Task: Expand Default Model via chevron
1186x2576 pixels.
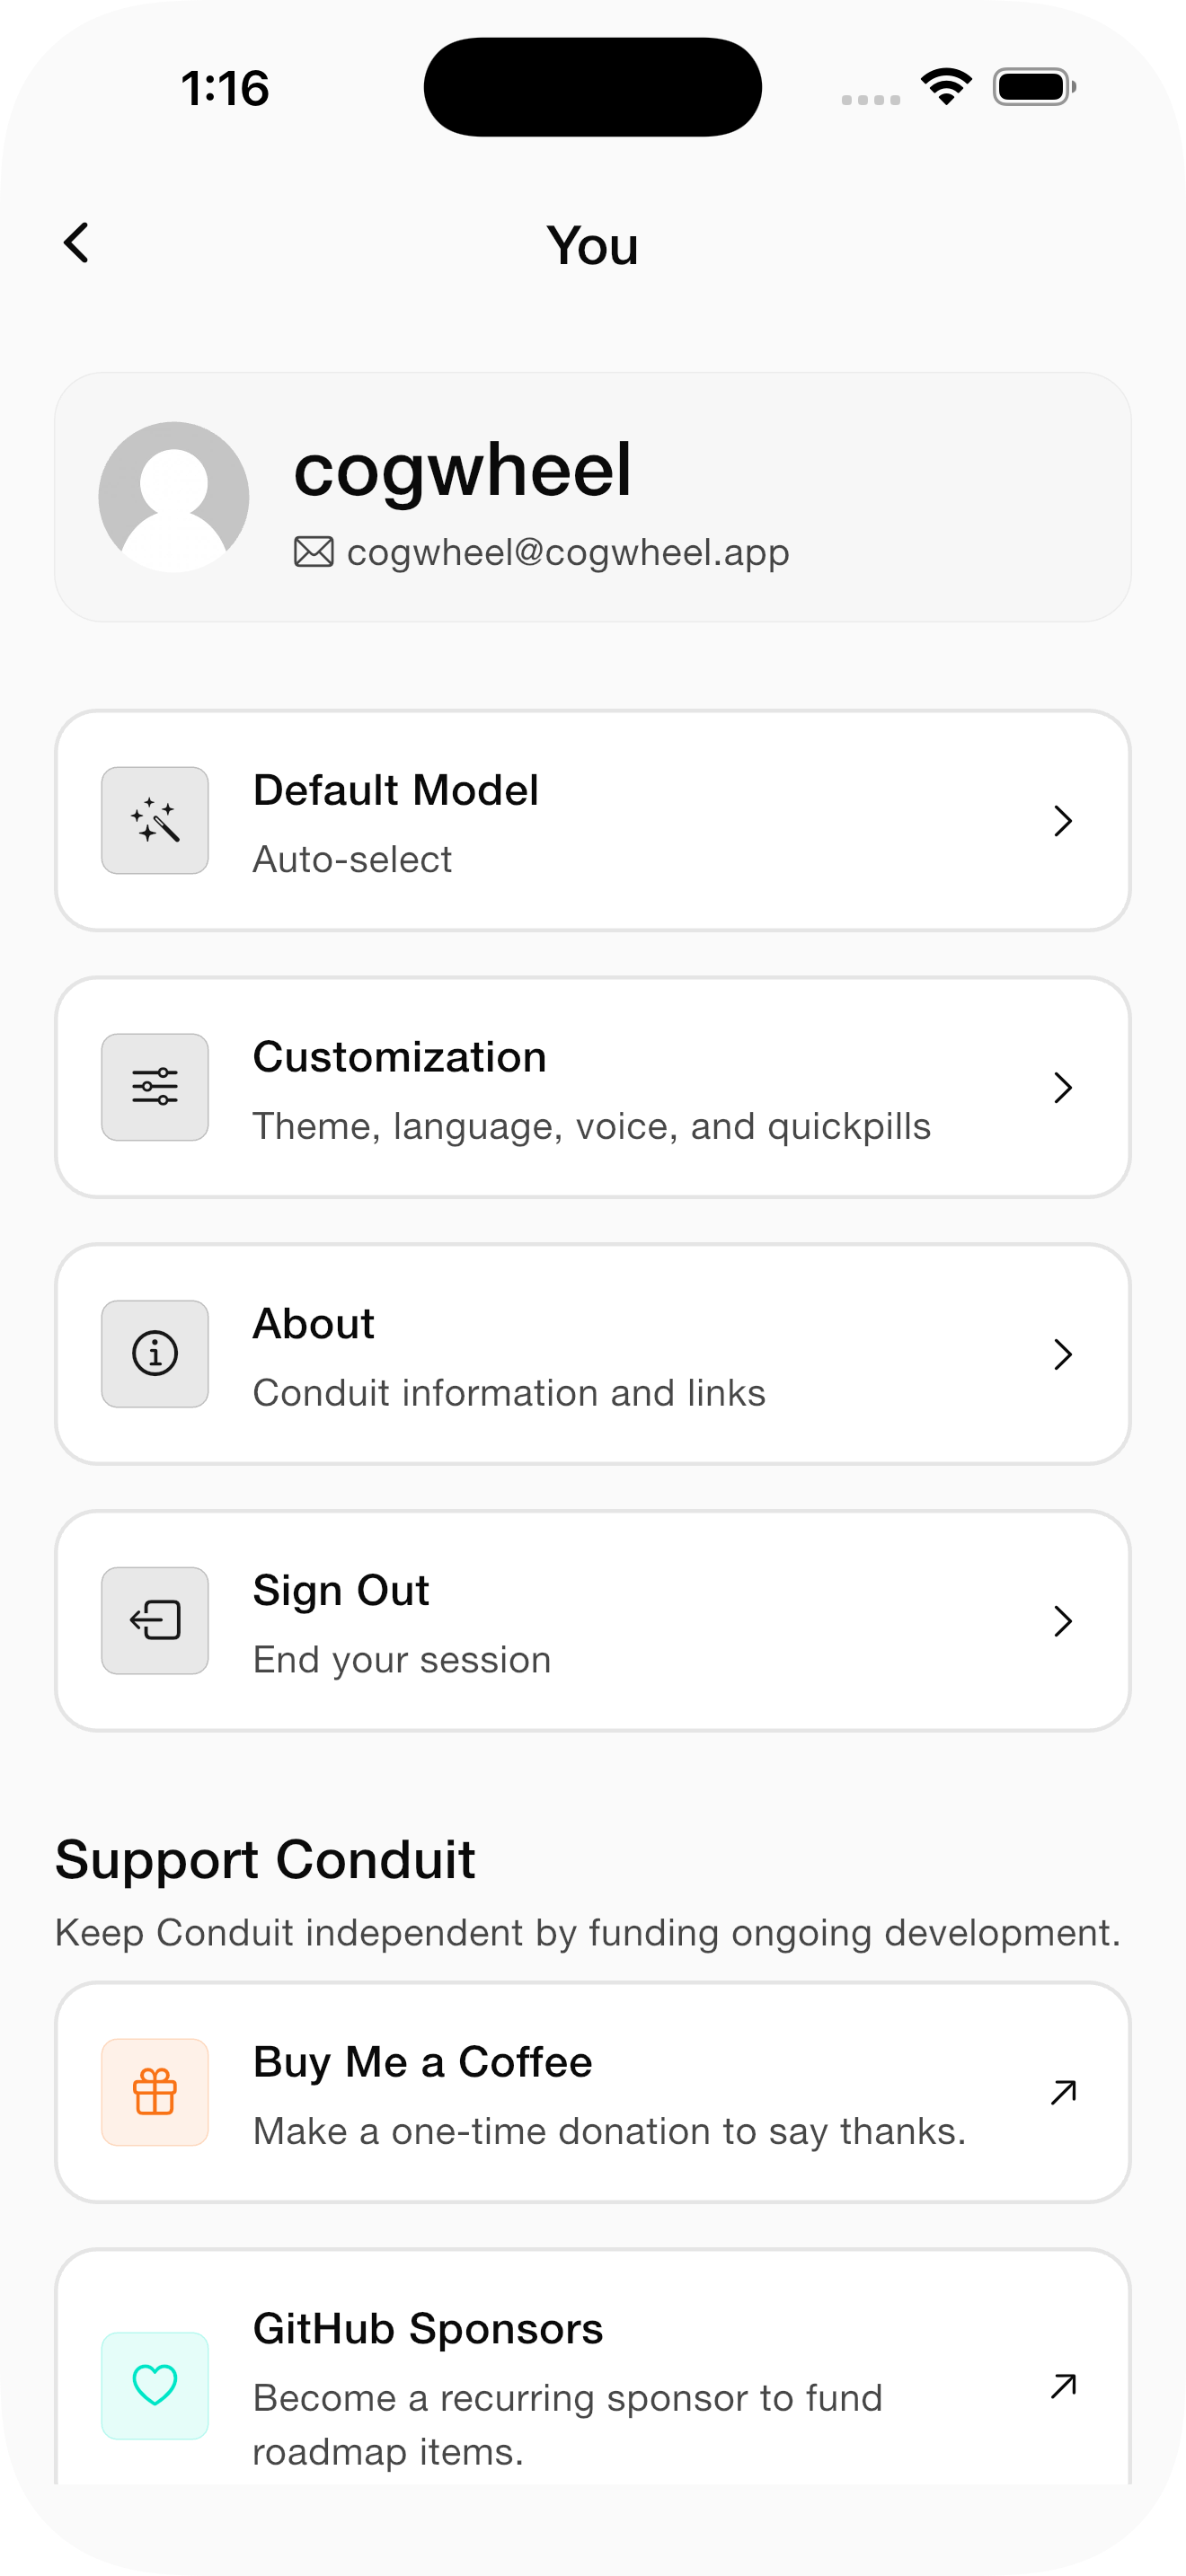Action: click(x=1063, y=821)
